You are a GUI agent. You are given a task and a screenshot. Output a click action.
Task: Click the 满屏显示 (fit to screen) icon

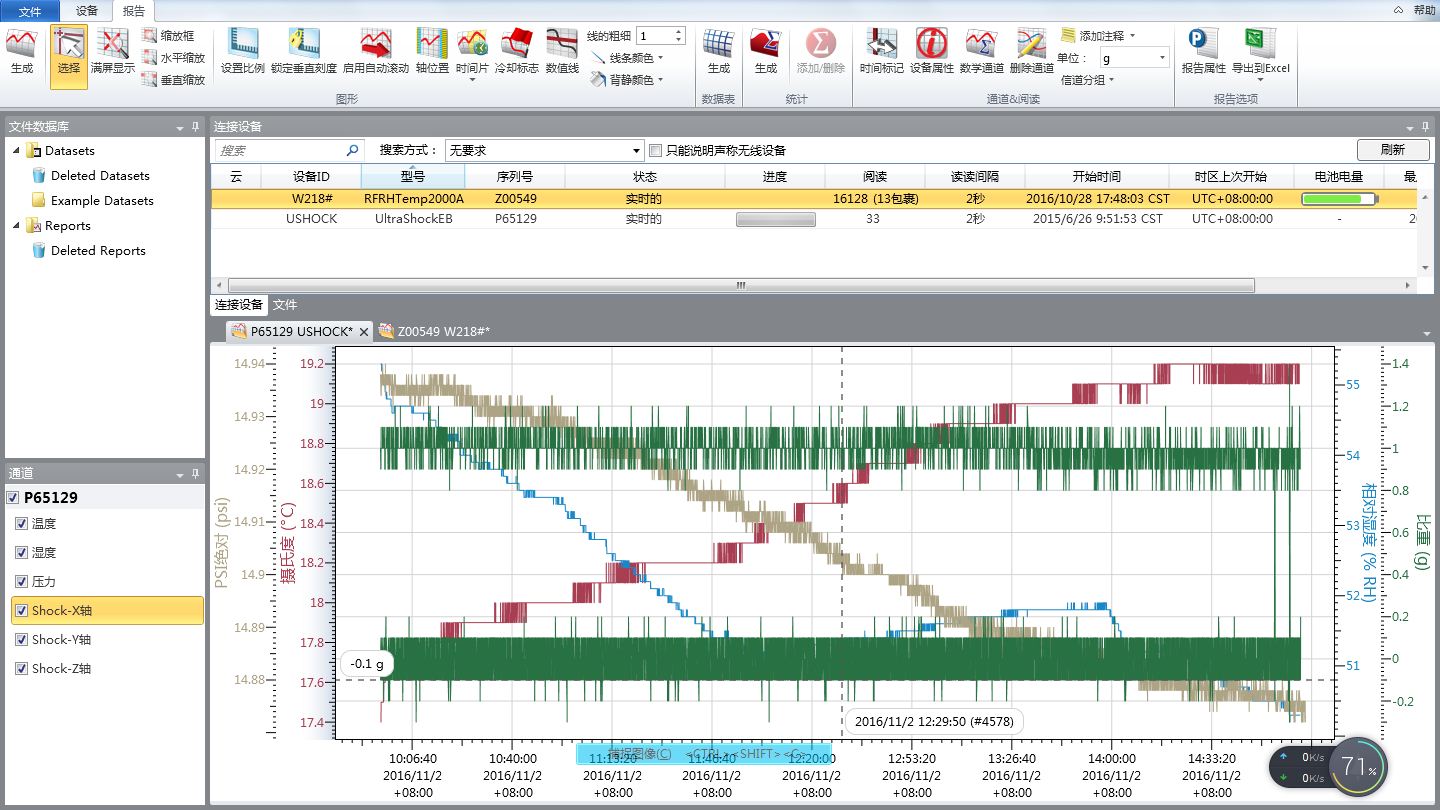[112, 45]
